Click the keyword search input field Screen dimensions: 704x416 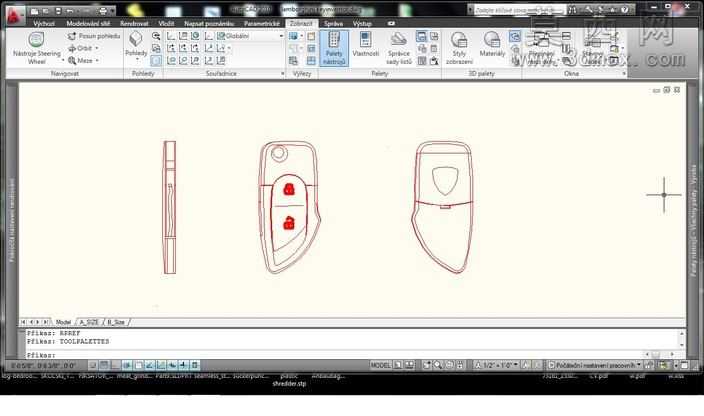tap(519, 10)
